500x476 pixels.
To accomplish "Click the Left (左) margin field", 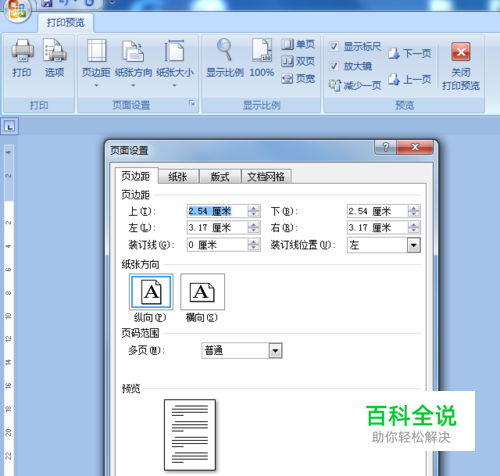I will click(217, 228).
